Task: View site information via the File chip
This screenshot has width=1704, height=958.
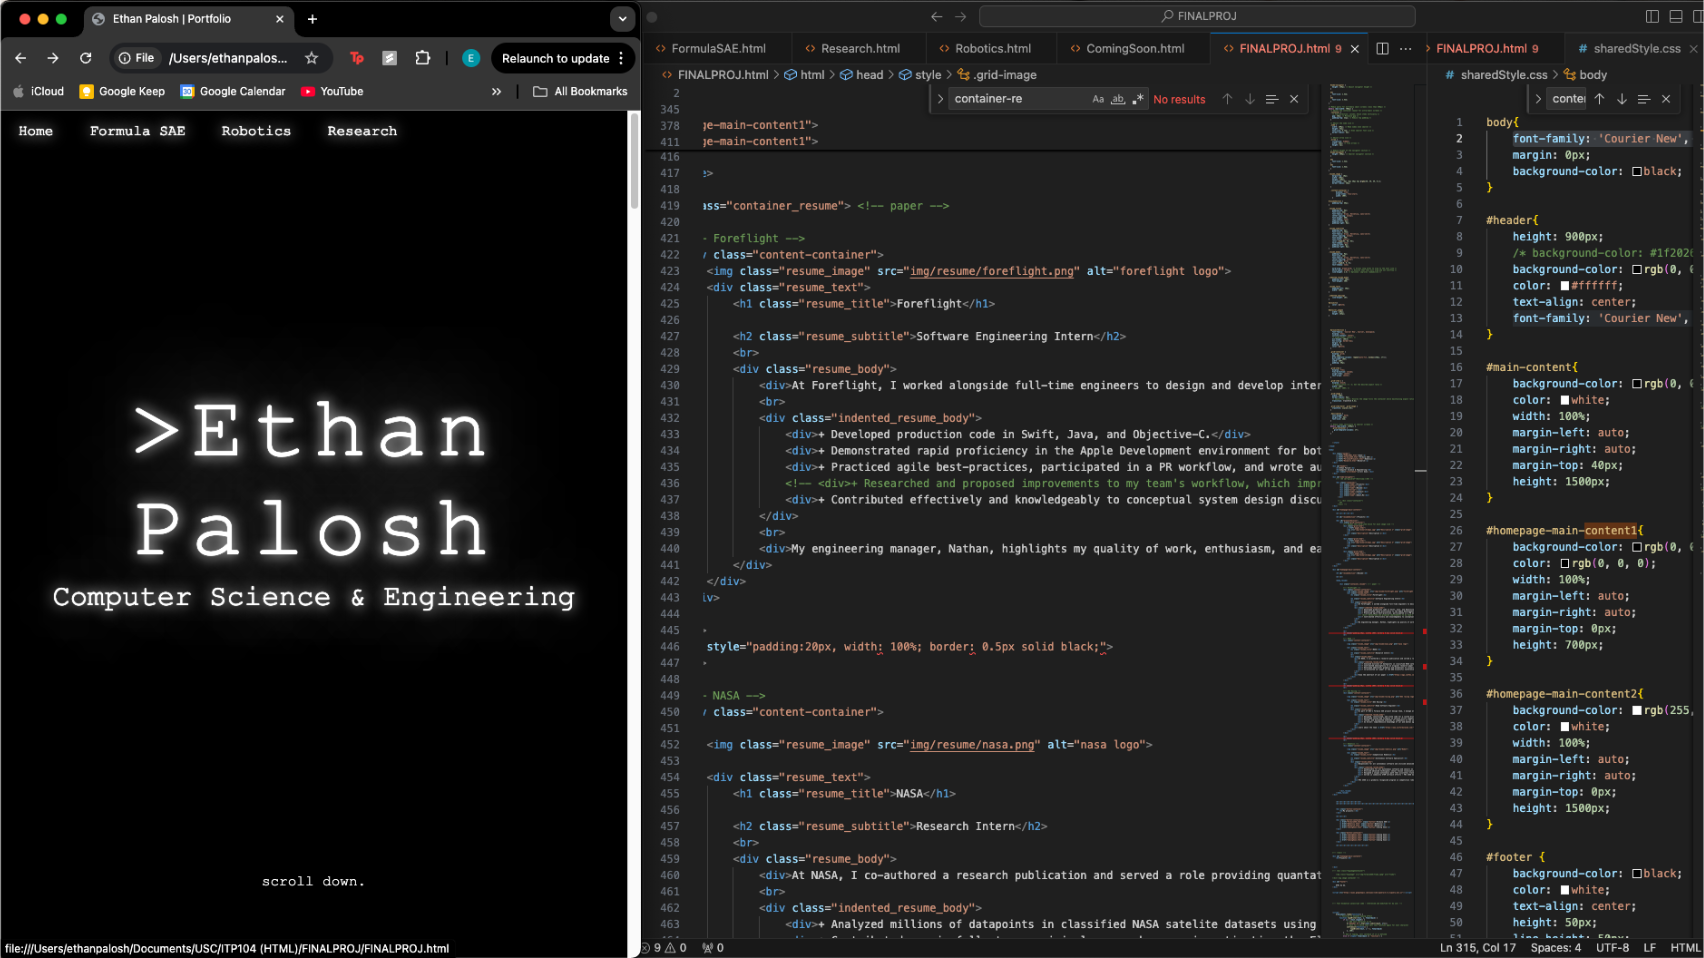Action: pyautogui.click(x=136, y=58)
